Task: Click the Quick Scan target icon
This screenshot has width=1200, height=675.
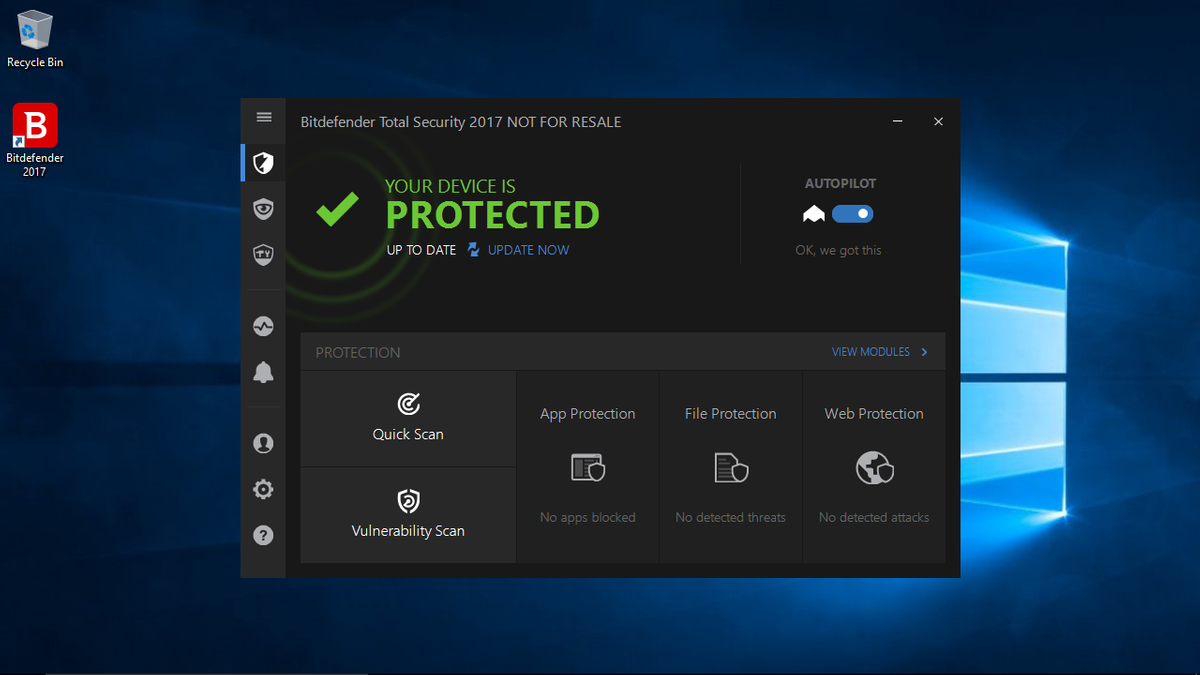Action: (x=408, y=403)
